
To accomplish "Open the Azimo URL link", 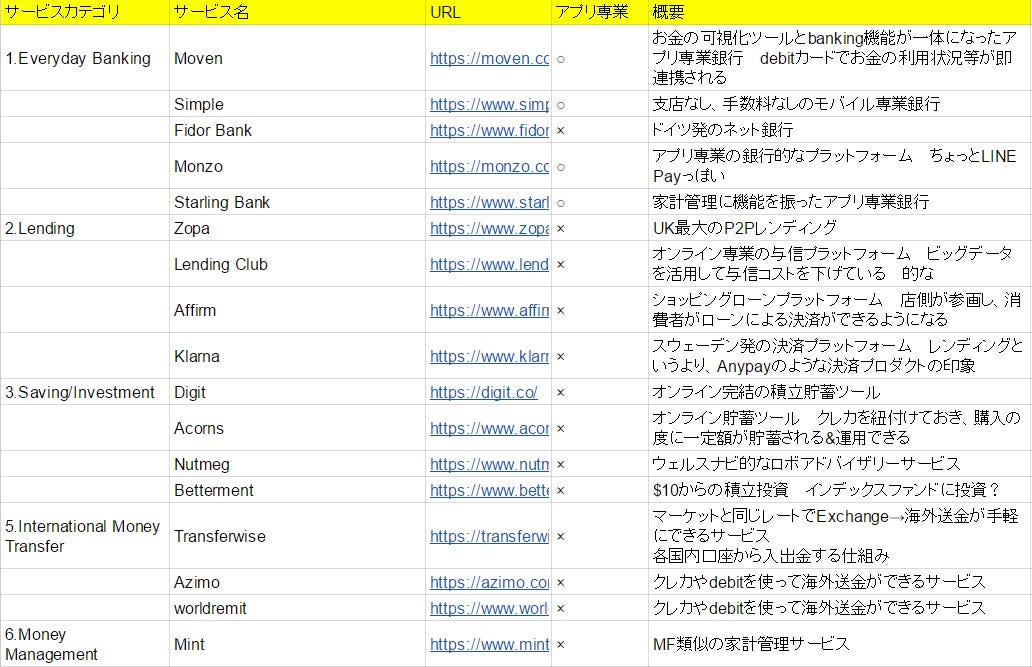I will point(489,582).
